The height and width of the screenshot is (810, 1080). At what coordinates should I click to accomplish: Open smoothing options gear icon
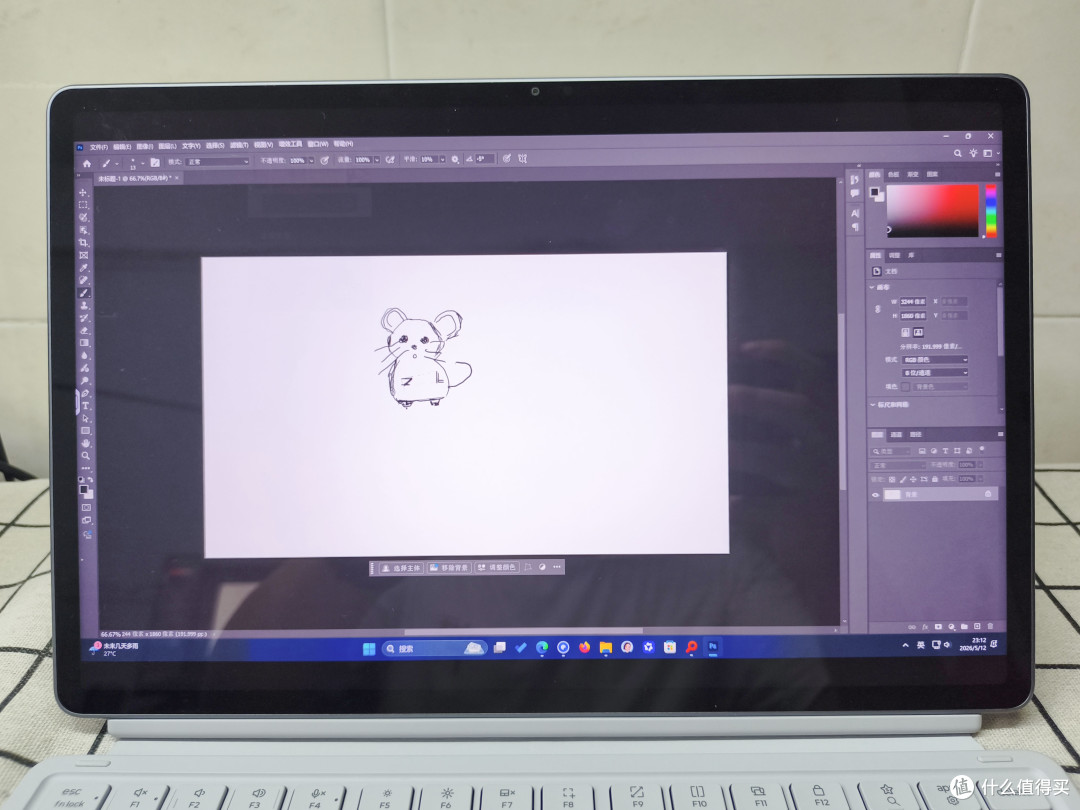455,159
